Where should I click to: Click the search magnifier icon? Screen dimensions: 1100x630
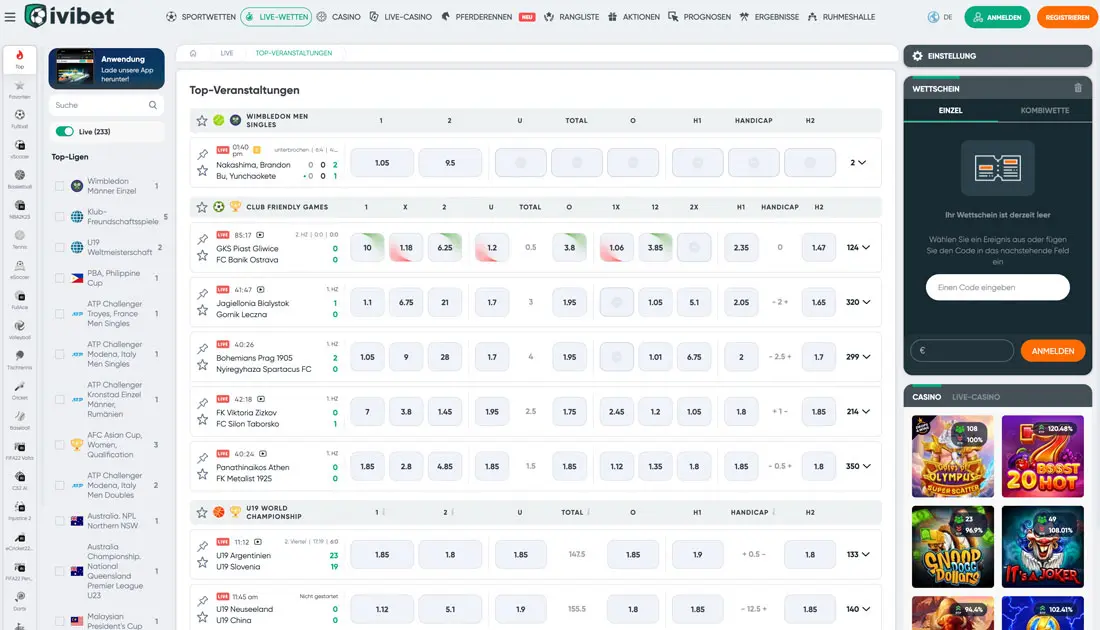[153, 105]
